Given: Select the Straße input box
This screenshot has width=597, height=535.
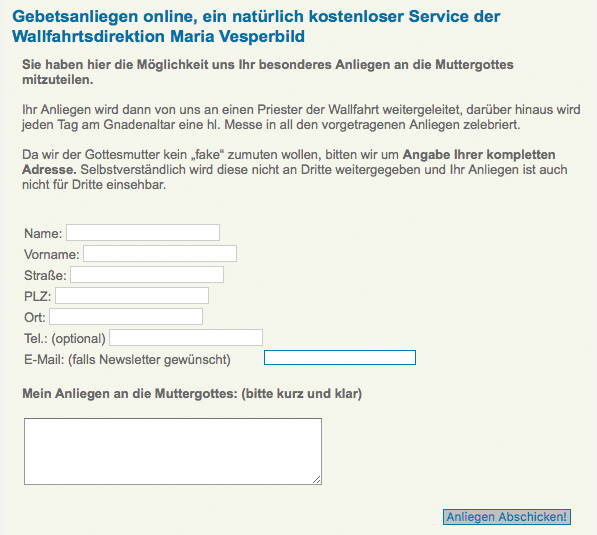Looking at the screenshot, I should 147,275.
